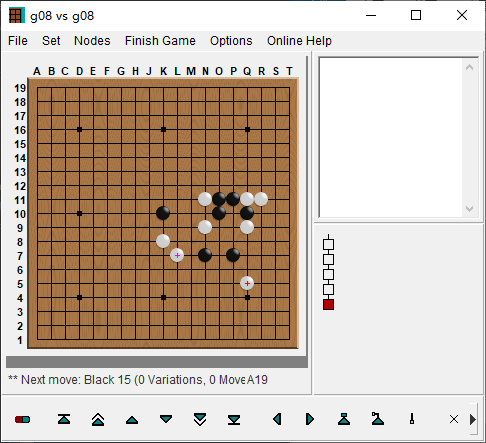Screen dimensions: 486x443
Task: Click the red-teal pill icon in toolbar
Action: pyautogui.click(x=22, y=419)
